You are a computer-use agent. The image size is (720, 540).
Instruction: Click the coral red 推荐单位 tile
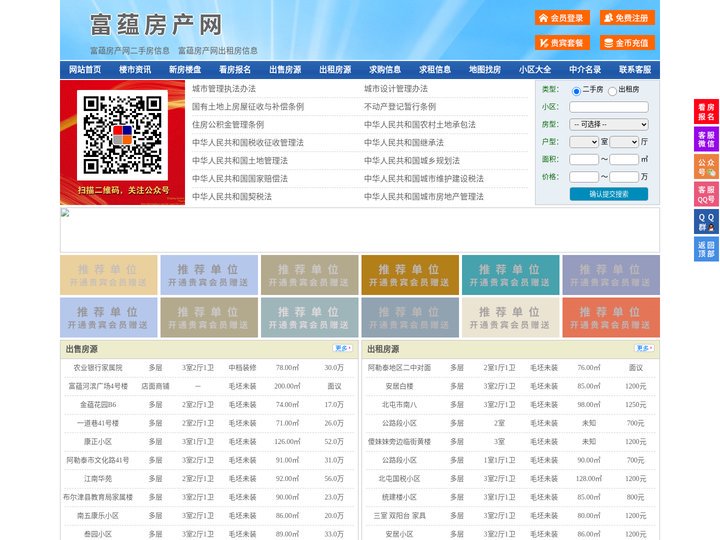(x=611, y=317)
